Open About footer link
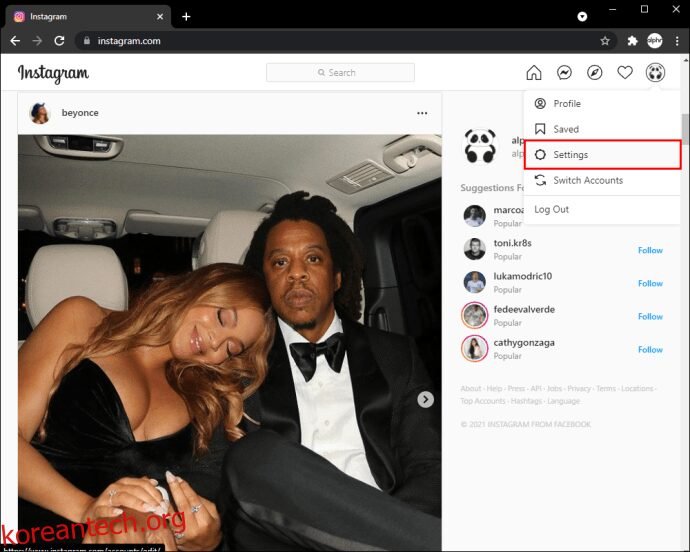690x552 pixels. click(470, 388)
